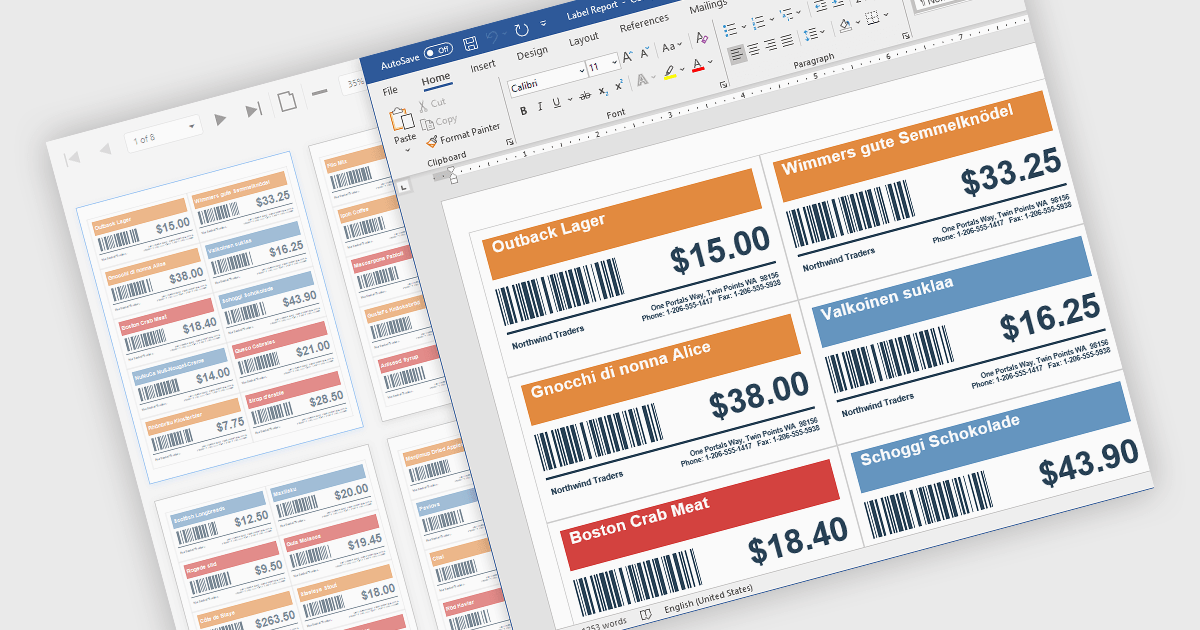Apply the yellow text highlight color
The height and width of the screenshot is (630, 1200).
point(669,73)
